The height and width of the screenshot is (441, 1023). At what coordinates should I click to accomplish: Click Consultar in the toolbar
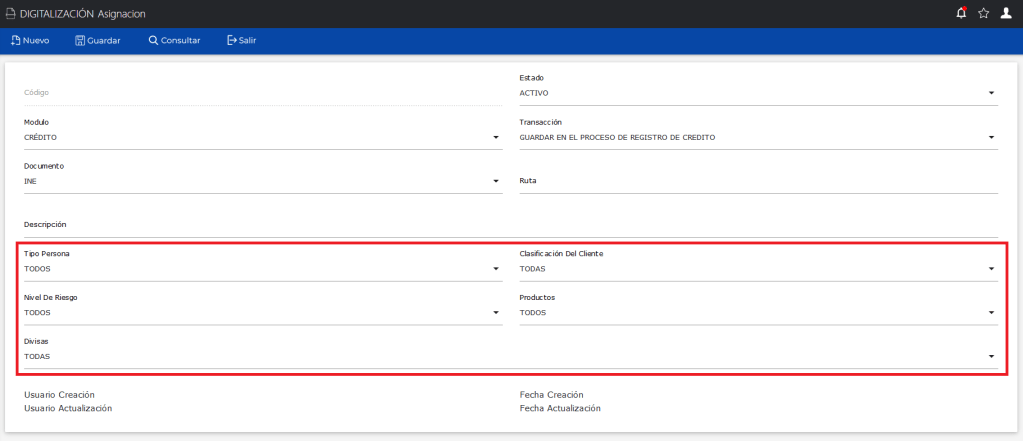[x=174, y=41]
